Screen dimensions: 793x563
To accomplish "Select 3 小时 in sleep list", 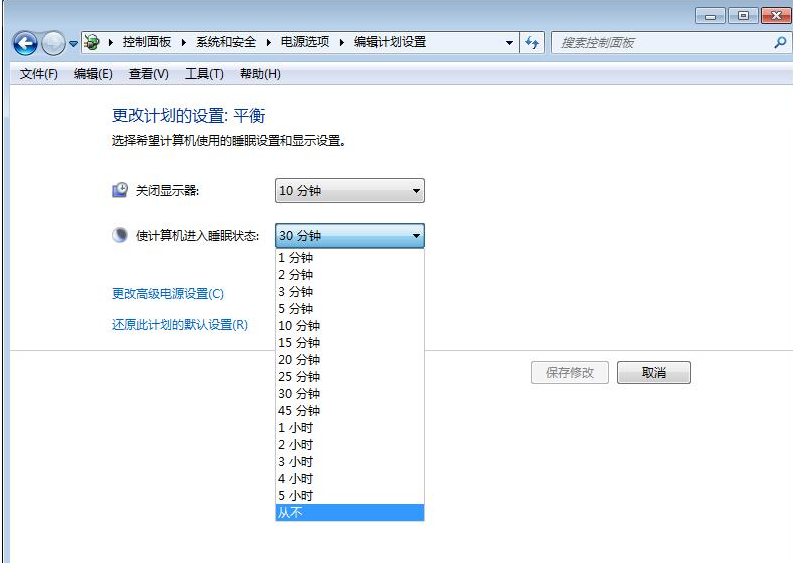I will pyautogui.click(x=349, y=462).
